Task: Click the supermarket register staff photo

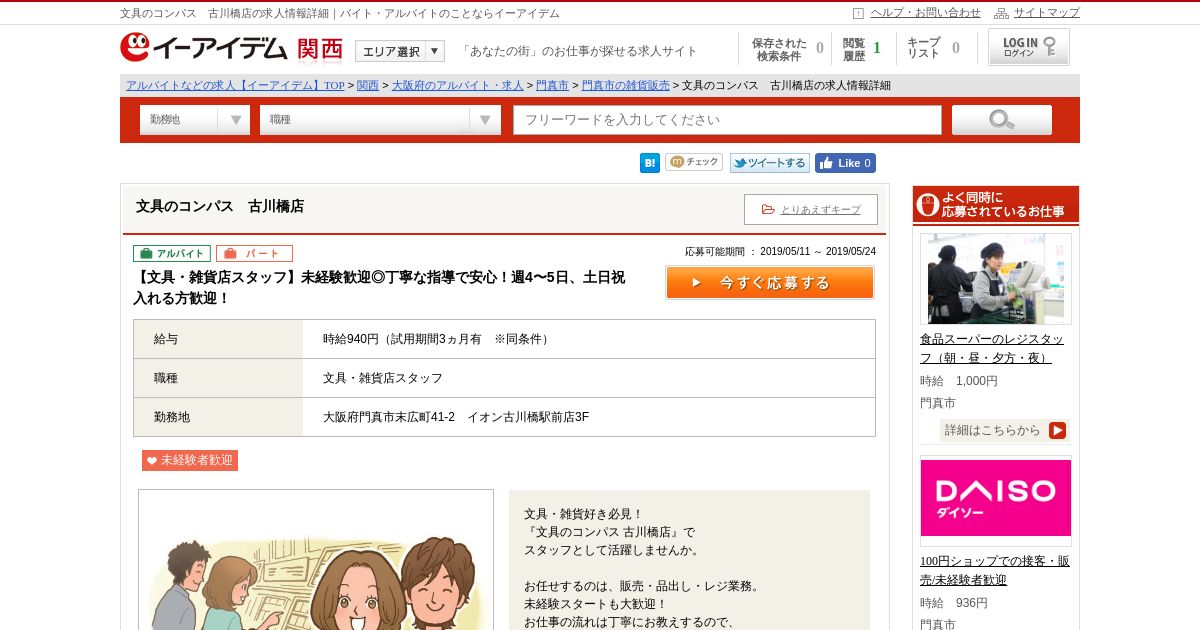Action: point(996,279)
